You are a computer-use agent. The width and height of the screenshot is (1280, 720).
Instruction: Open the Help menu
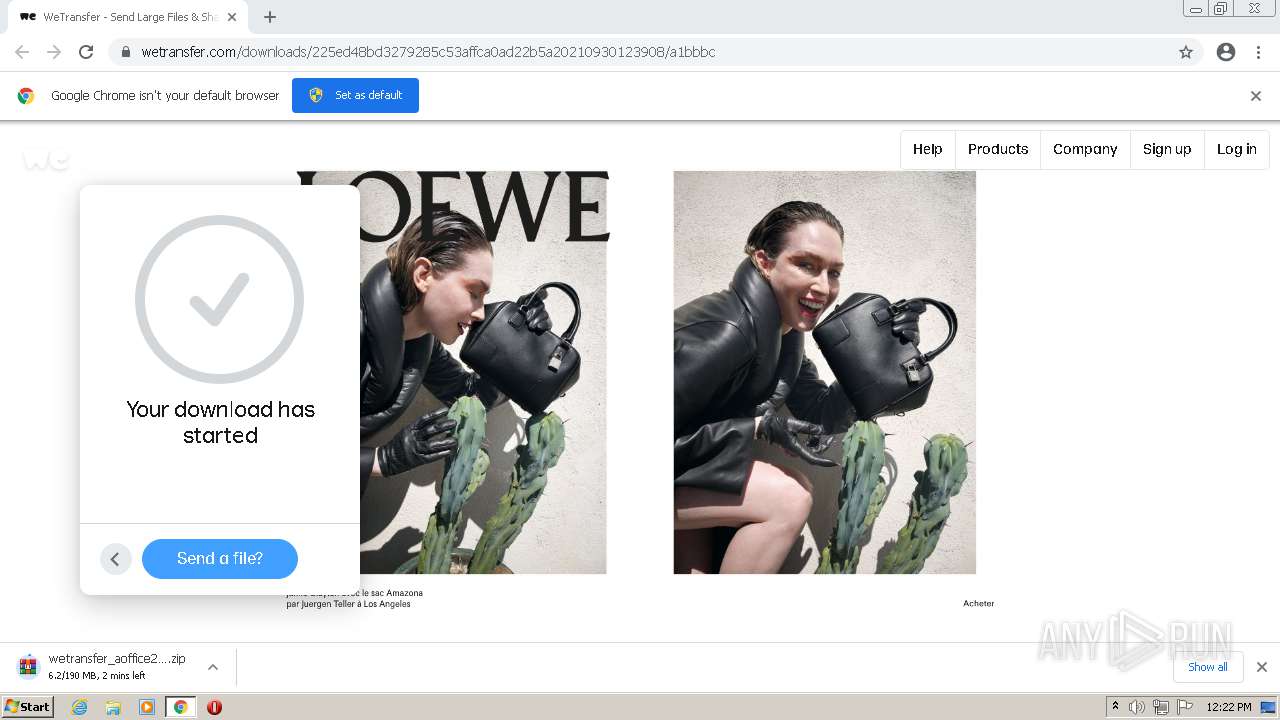pos(927,149)
